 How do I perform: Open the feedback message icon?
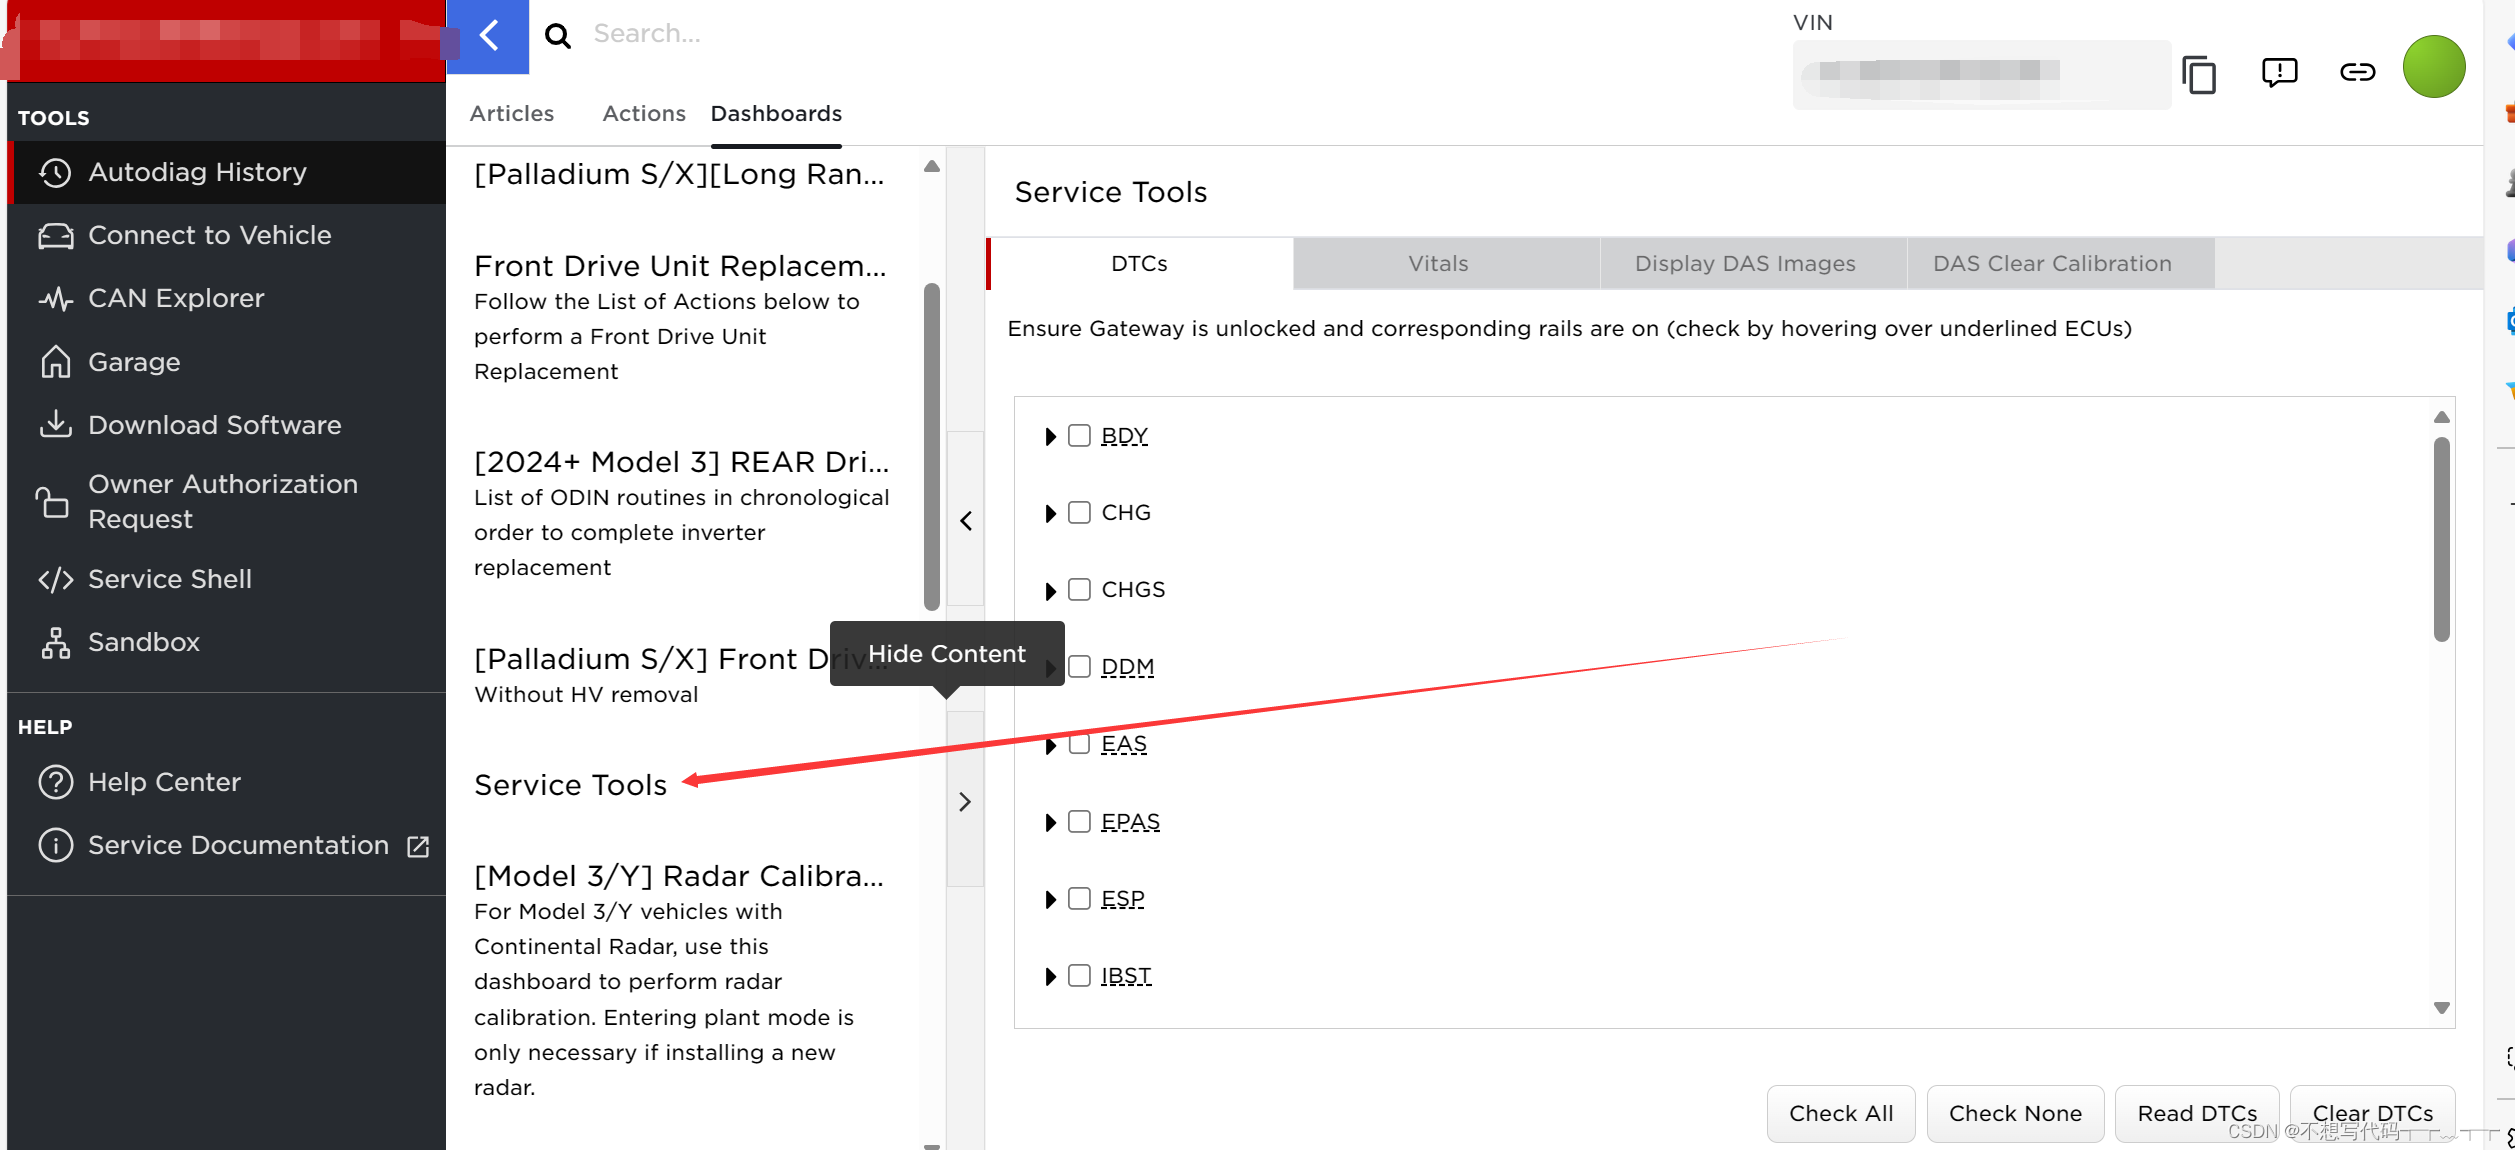2279,72
